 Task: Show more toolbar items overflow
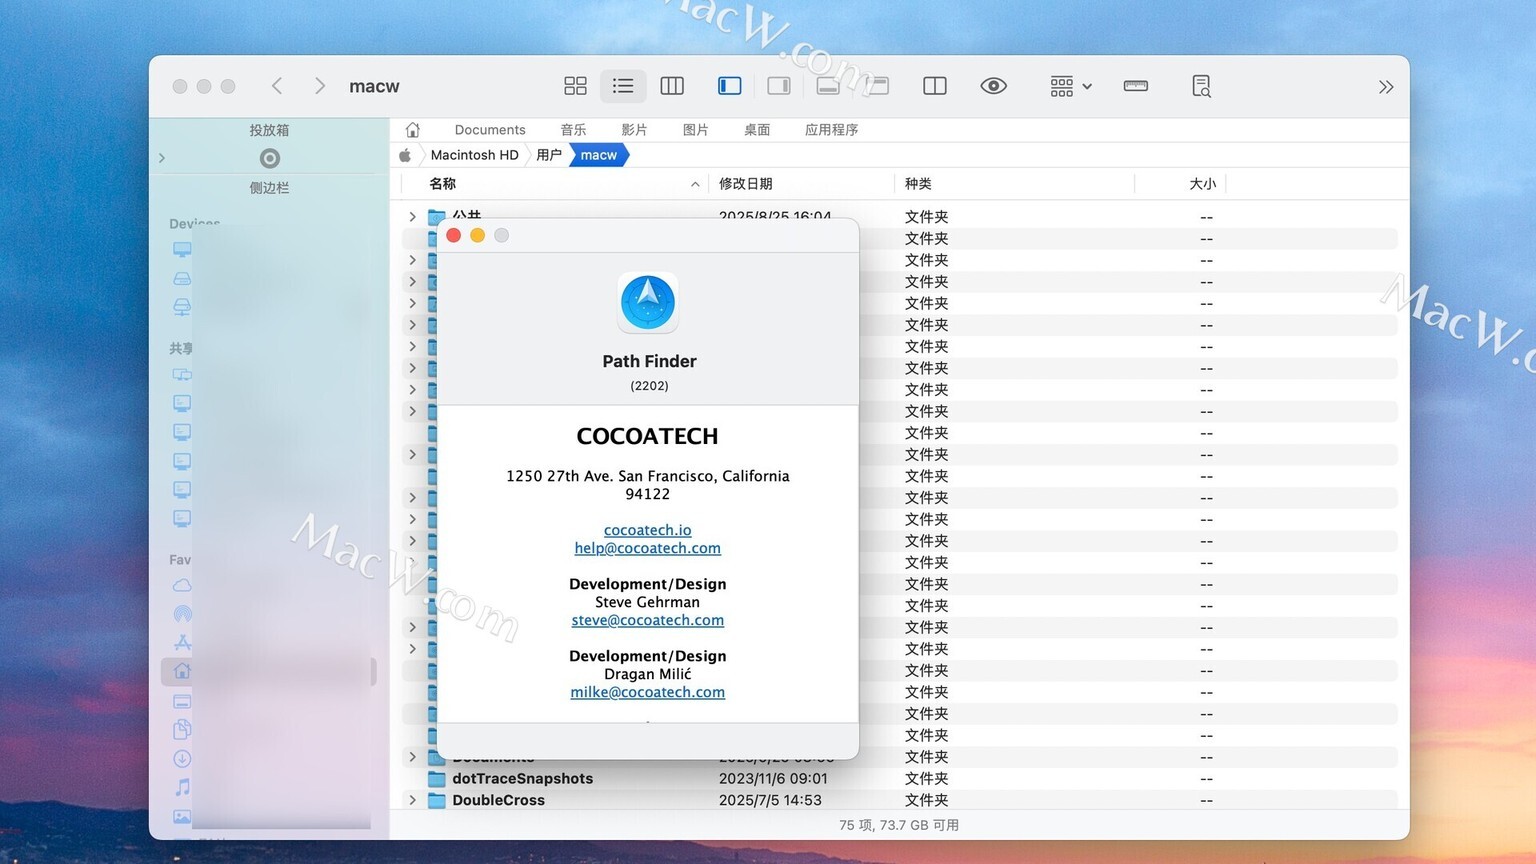point(1386,87)
